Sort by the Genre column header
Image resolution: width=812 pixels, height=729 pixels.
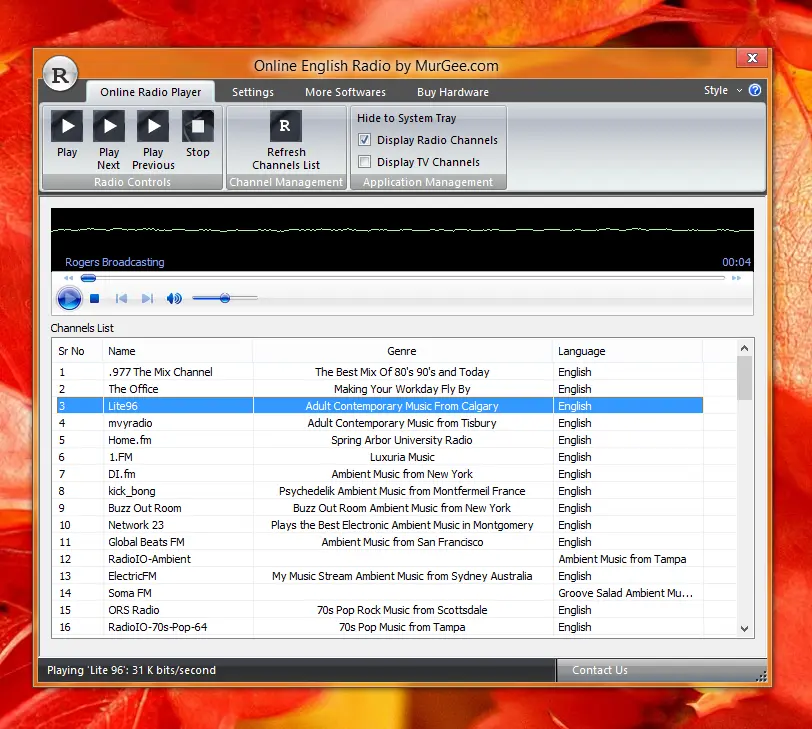pyautogui.click(x=402, y=351)
